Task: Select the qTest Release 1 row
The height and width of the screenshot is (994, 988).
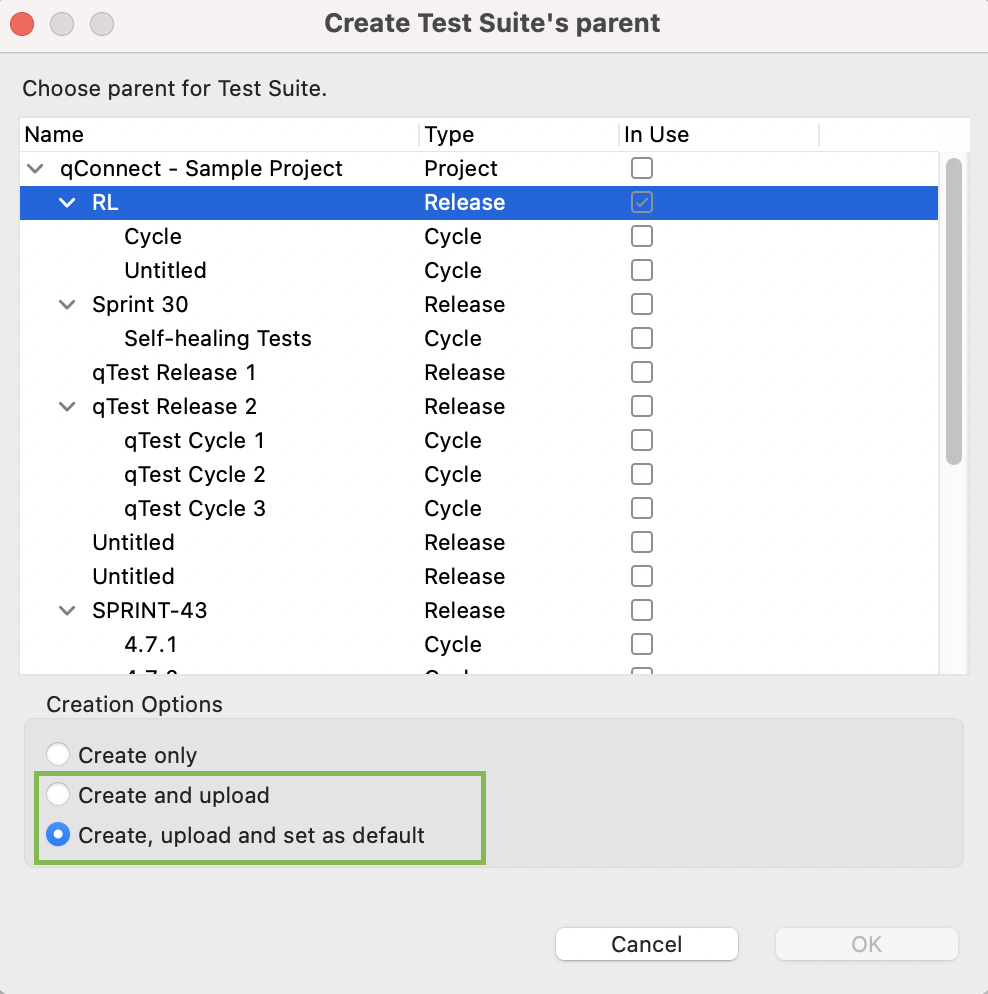Action: 174,372
